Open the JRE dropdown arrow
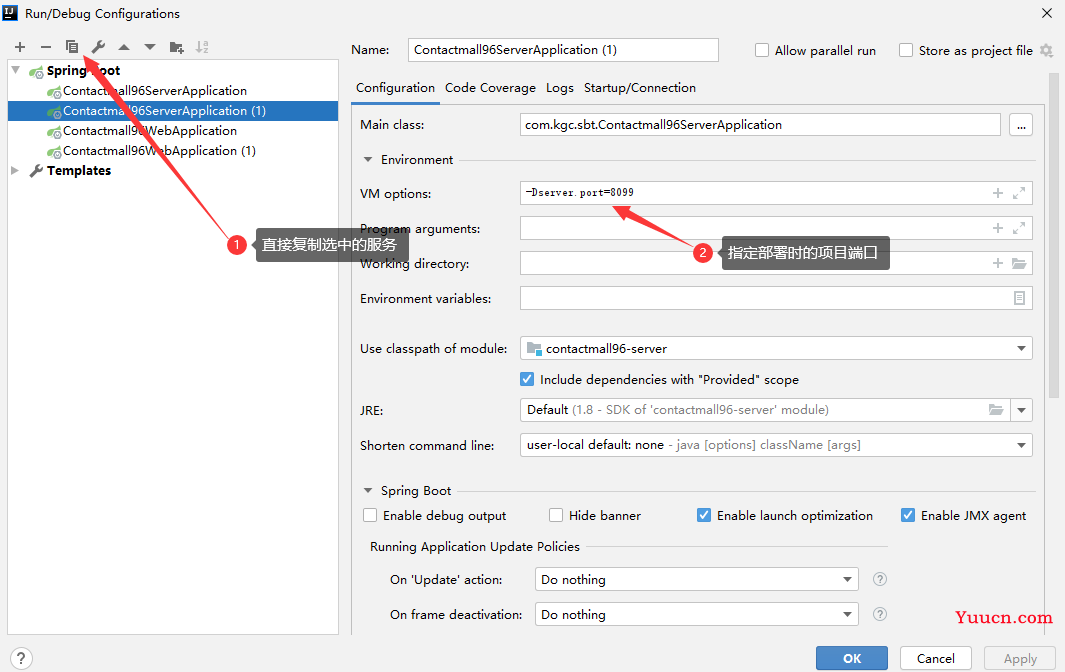The height and width of the screenshot is (672, 1065). [x=1022, y=410]
